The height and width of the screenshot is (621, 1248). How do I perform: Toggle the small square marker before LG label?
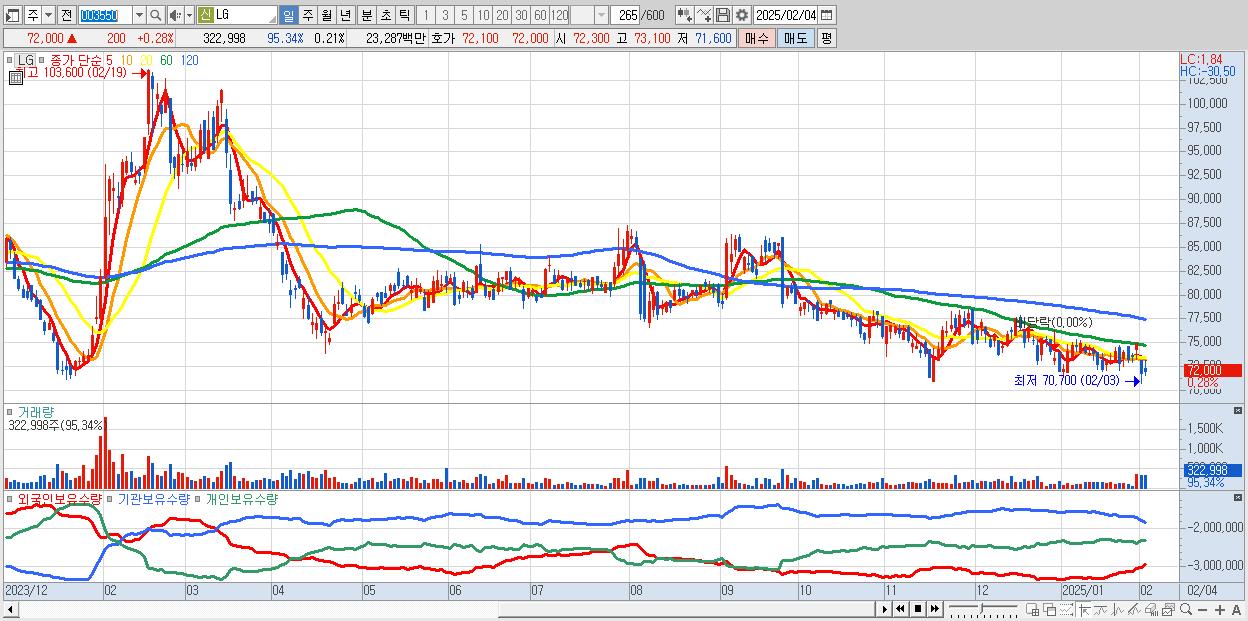pyautogui.click(x=11, y=60)
